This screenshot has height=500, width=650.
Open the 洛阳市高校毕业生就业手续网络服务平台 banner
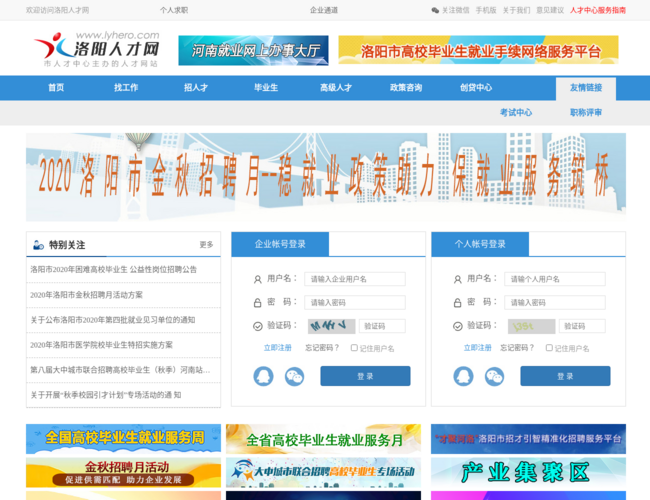coord(478,50)
